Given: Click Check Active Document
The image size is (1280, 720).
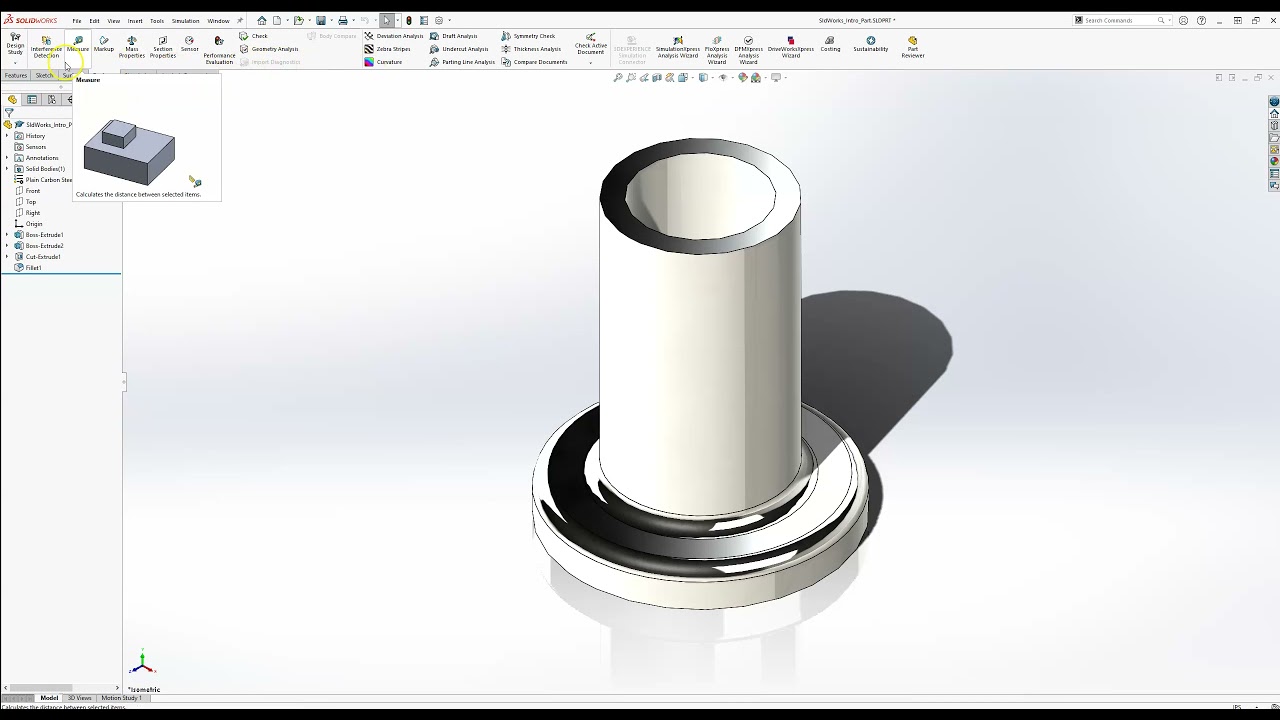Looking at the screenshot, I should coord(591,45).
